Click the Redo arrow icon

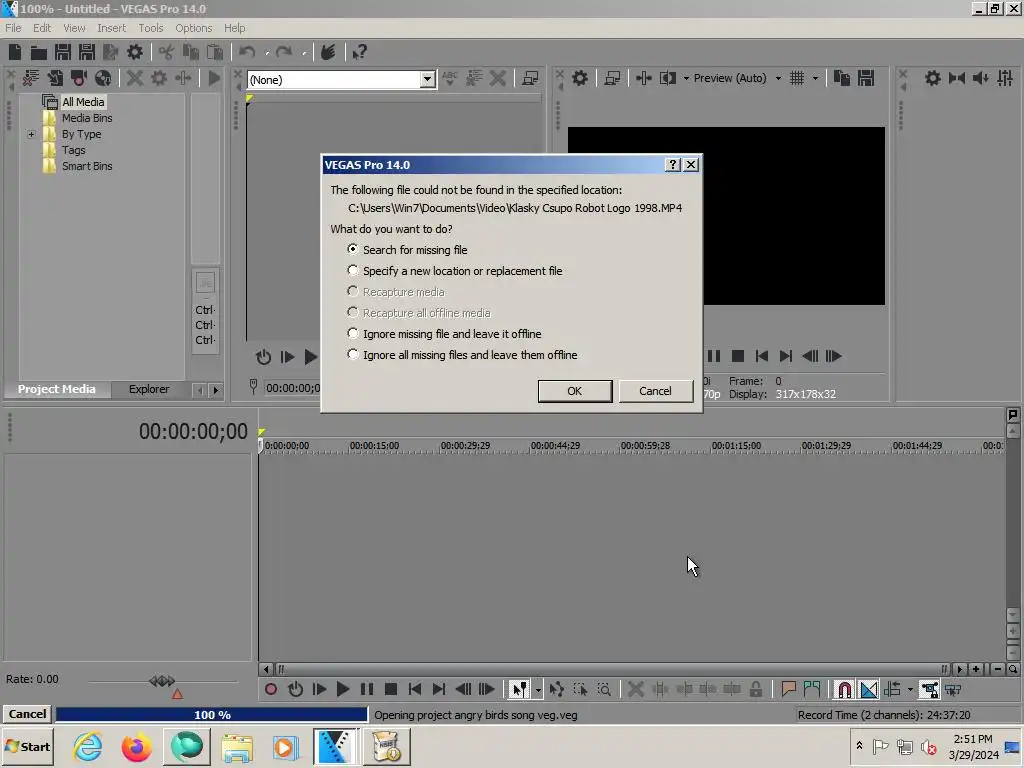(x=283, y=52)
